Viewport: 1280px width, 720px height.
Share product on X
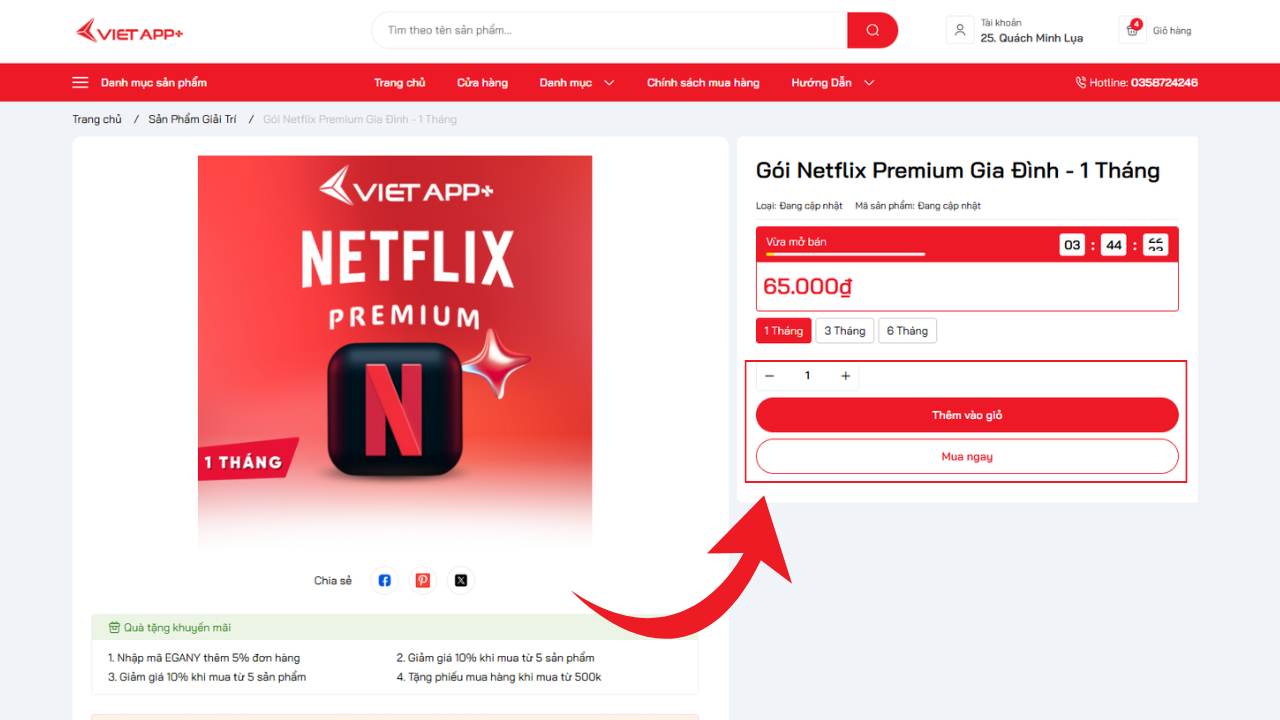coord(461,580)
